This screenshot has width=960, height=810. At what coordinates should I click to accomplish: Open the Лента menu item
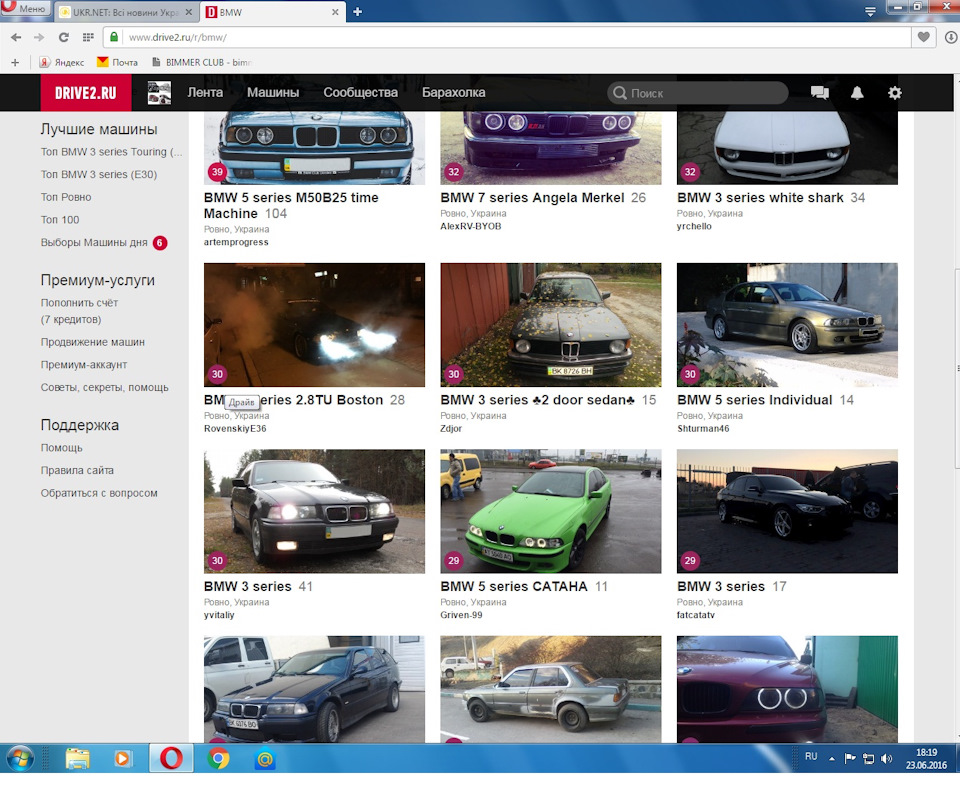point(205,92)
